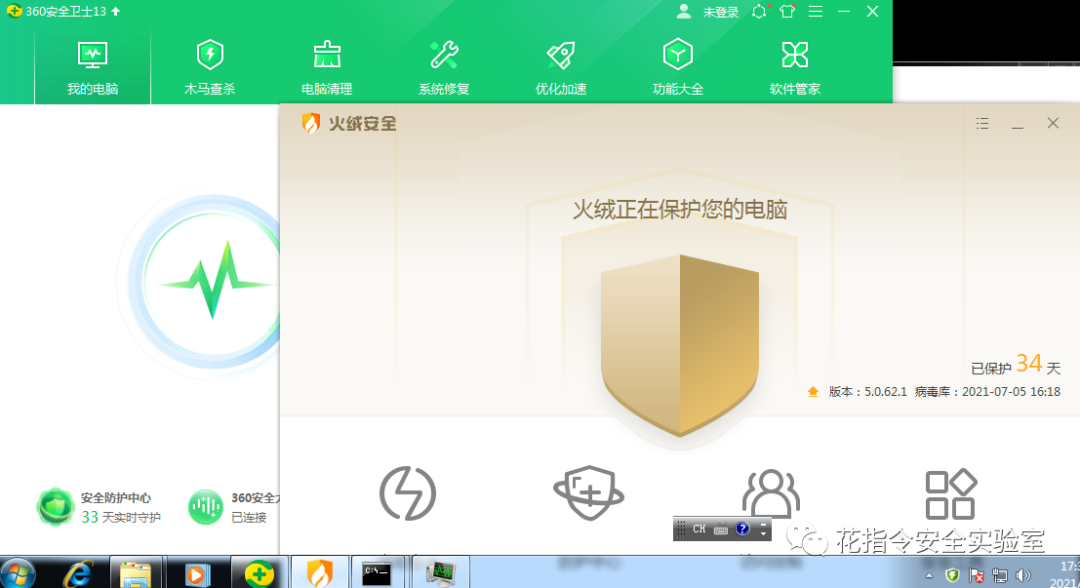This screenshot has width=1080, height=588.
Task: Click the 360 pulse check-up circle
Action: (x=212, y=282)
